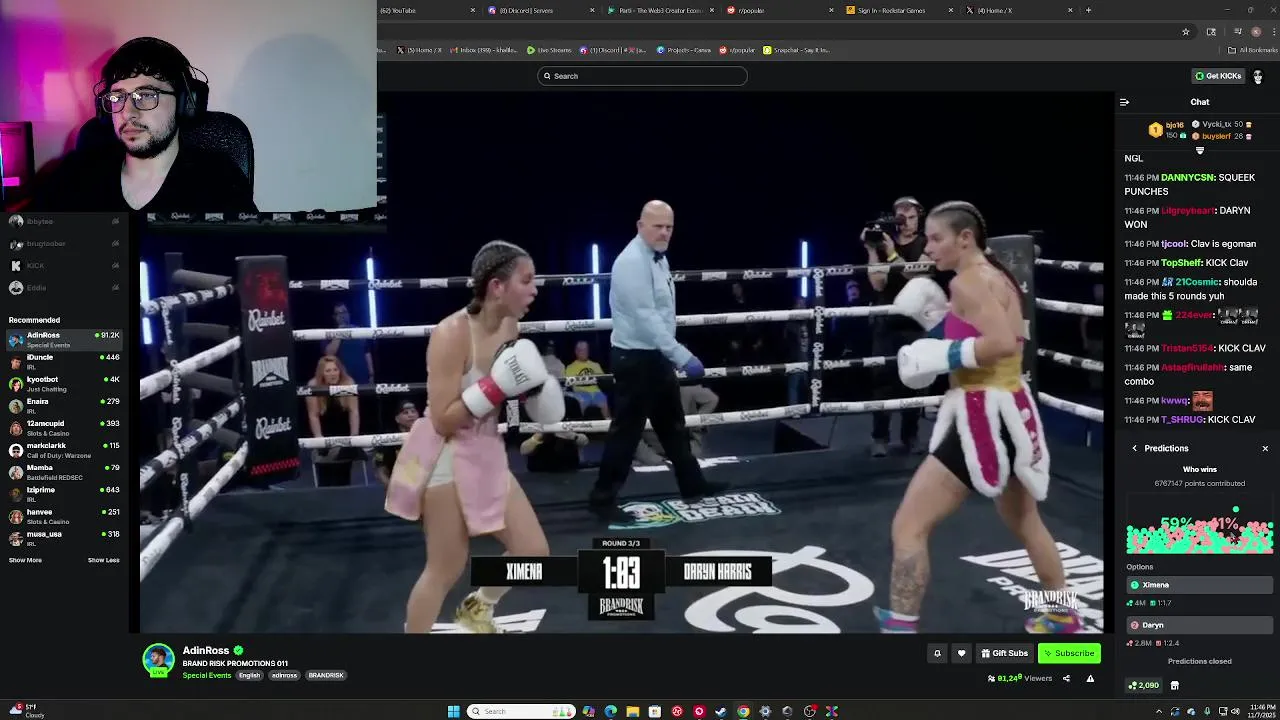Open the Live Streams bookmark

[549, 50]
